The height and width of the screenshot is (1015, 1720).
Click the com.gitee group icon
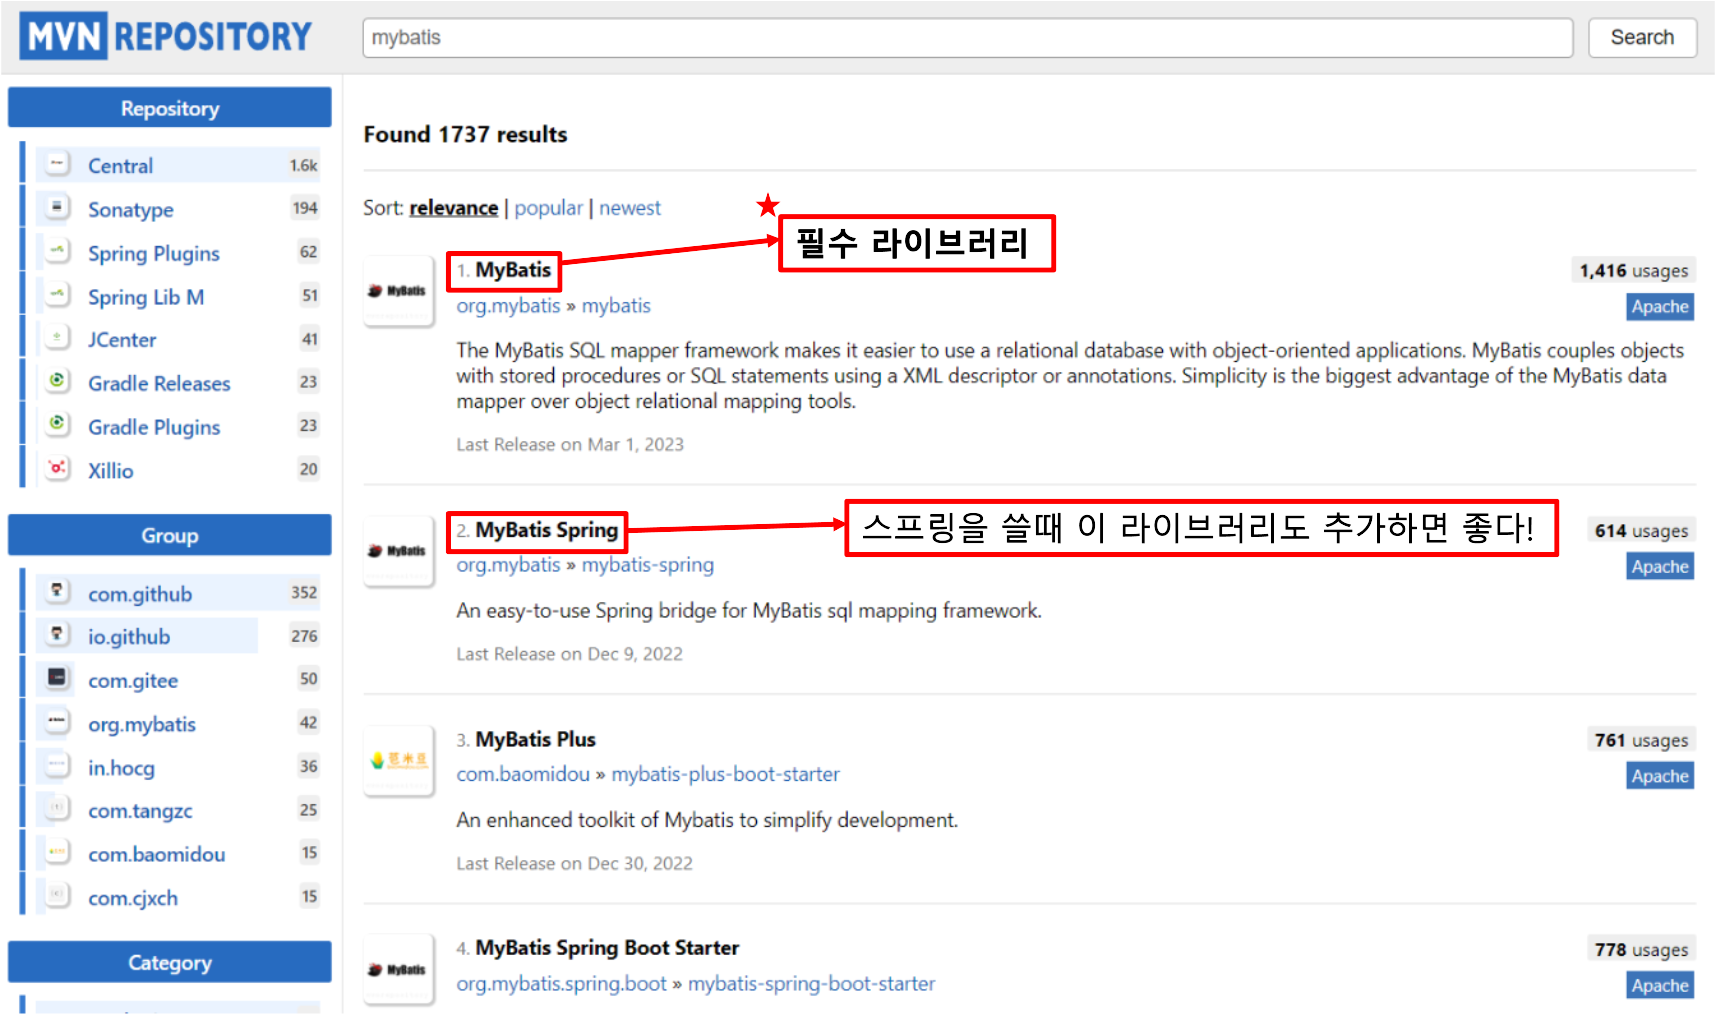click(58, 679)
